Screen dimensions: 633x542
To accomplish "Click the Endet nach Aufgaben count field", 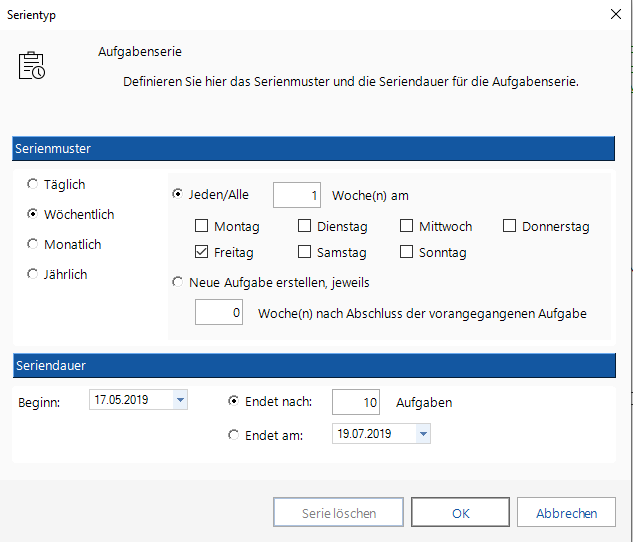I will [x=356, y=402].
